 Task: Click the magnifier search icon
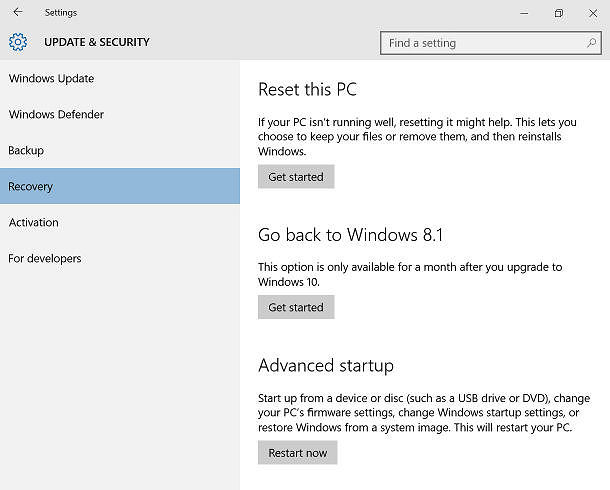tap(592, 43)
